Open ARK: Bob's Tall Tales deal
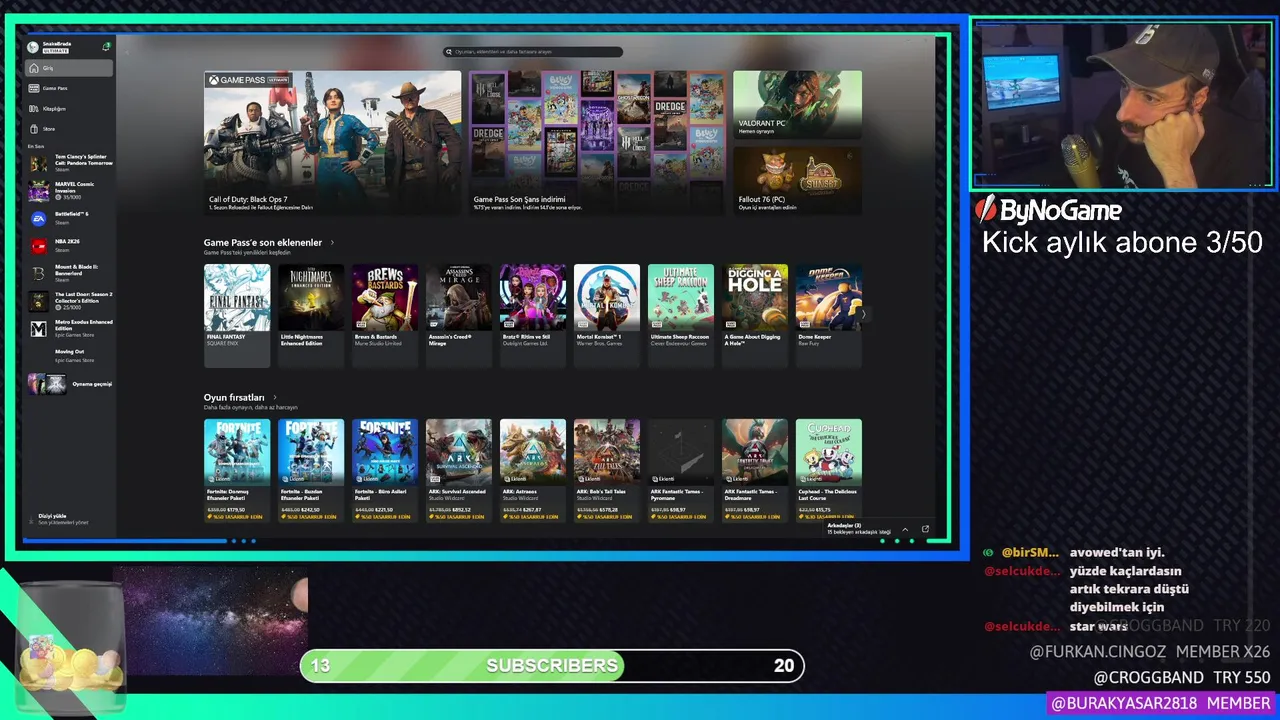Viewport: 1280px width, 720px height. pyautogui.click(x=607, y=470)
